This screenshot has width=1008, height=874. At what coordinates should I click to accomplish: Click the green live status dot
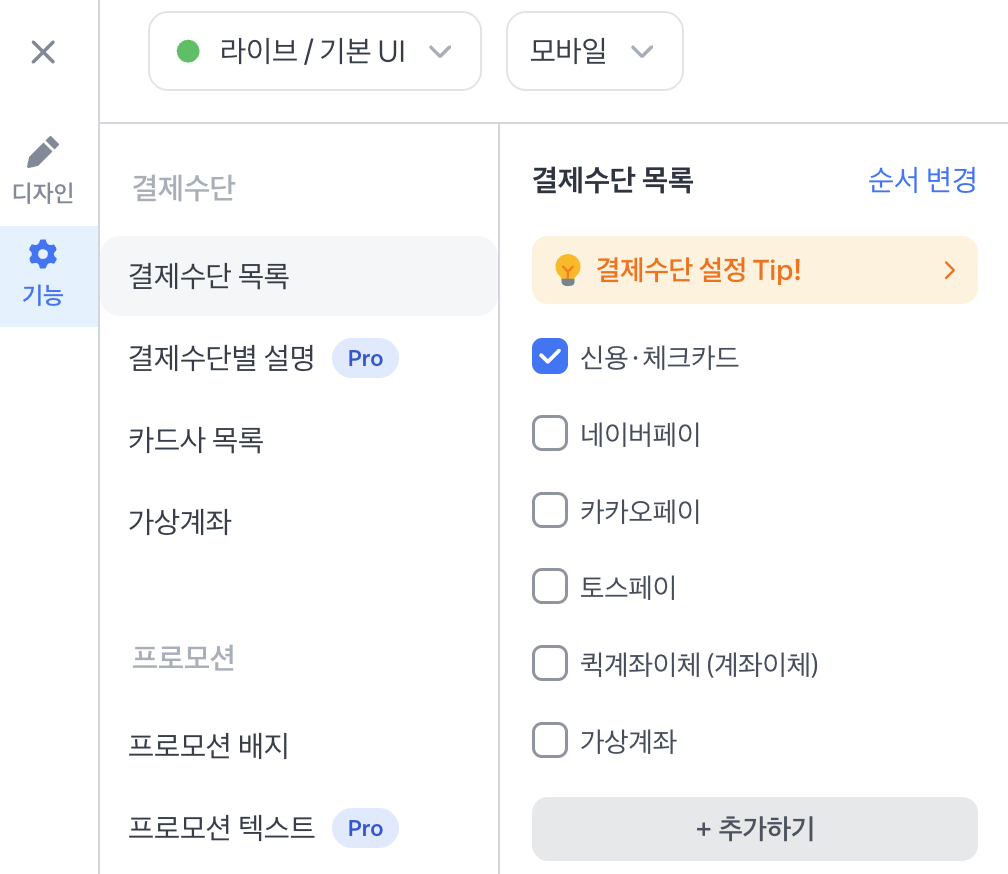(x=188, y=51)
